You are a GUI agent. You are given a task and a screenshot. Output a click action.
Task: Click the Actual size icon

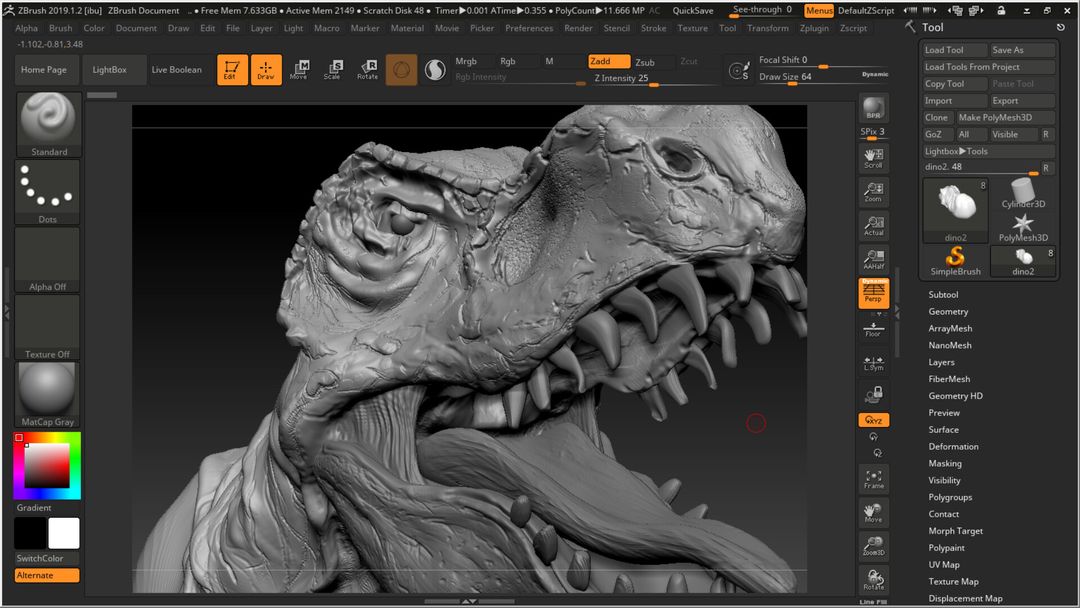pyautogui.click(x=873, y=225)
